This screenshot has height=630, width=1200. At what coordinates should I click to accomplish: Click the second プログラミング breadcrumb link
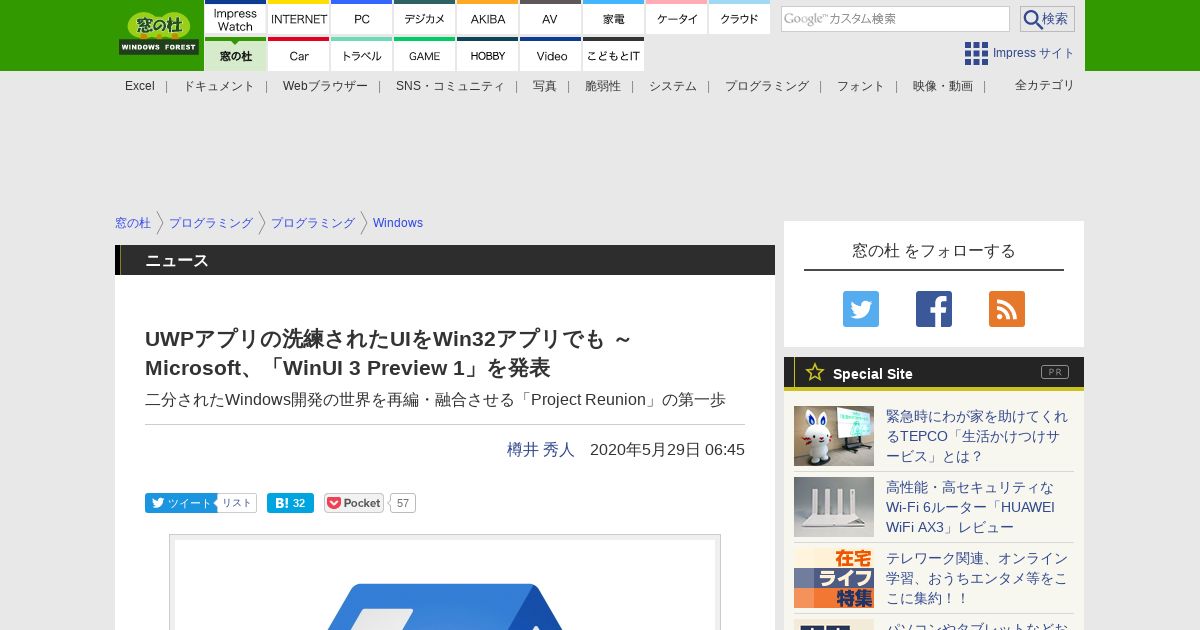(x=313, y=223)
